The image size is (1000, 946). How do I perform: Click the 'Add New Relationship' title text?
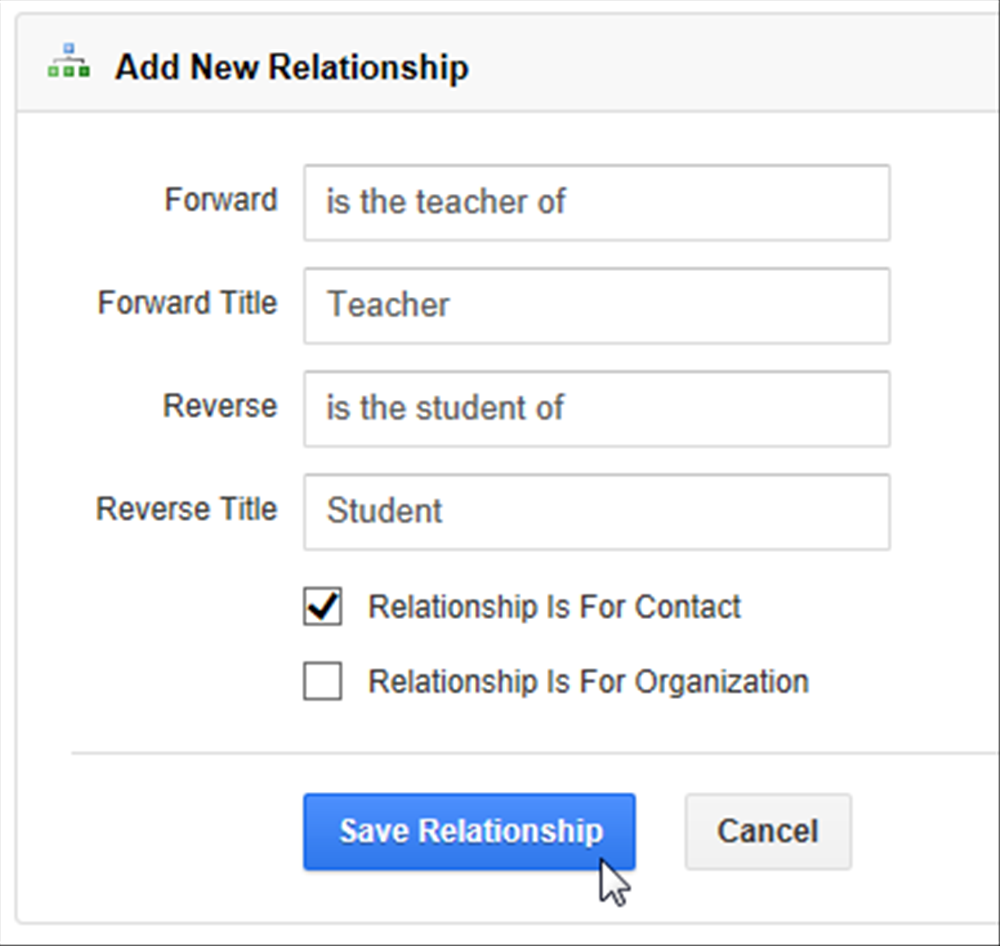[x=291, y=66]
